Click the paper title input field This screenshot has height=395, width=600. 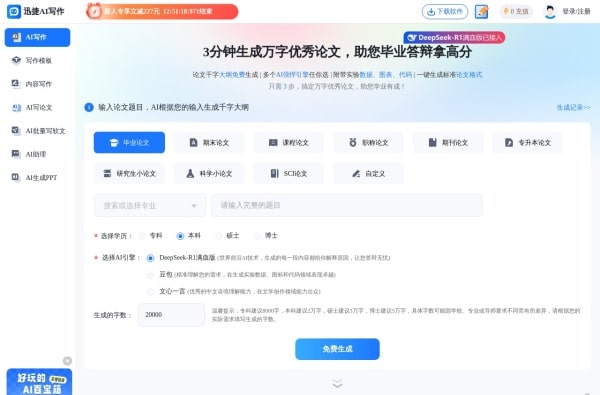[x=347, y=206]
